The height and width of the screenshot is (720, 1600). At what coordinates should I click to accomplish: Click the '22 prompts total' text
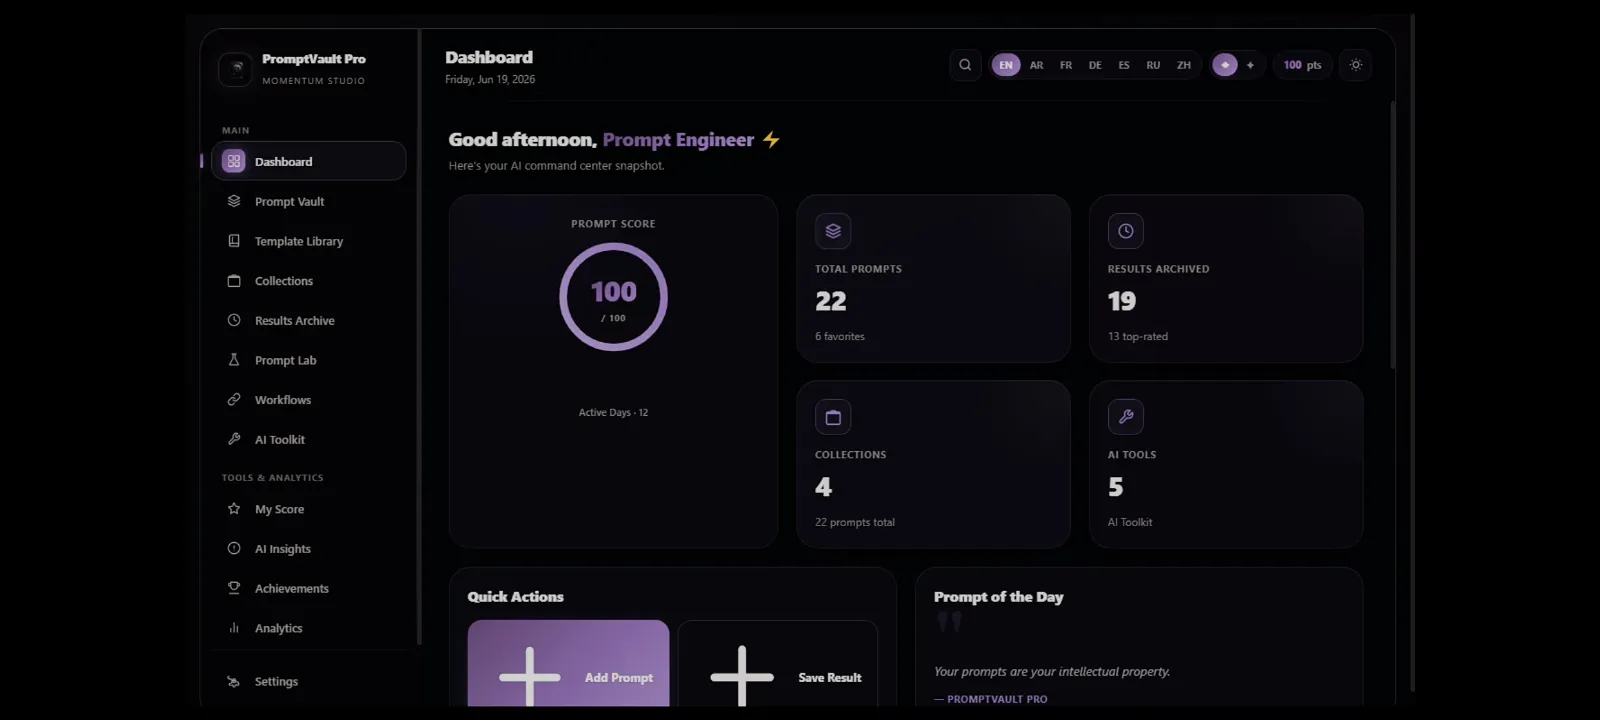click(x=855, y=522)
